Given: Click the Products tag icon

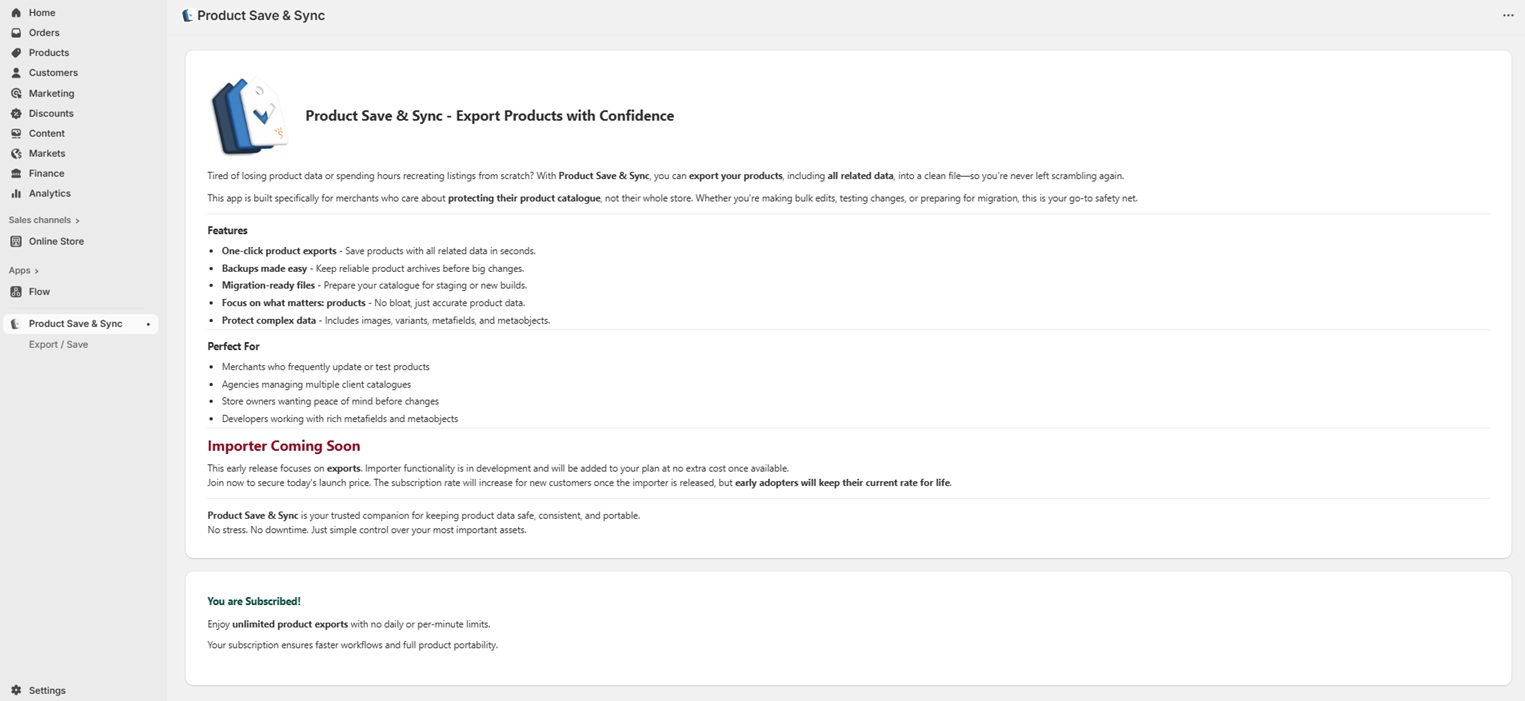Looking at the screenshot, I should (16, 53).
